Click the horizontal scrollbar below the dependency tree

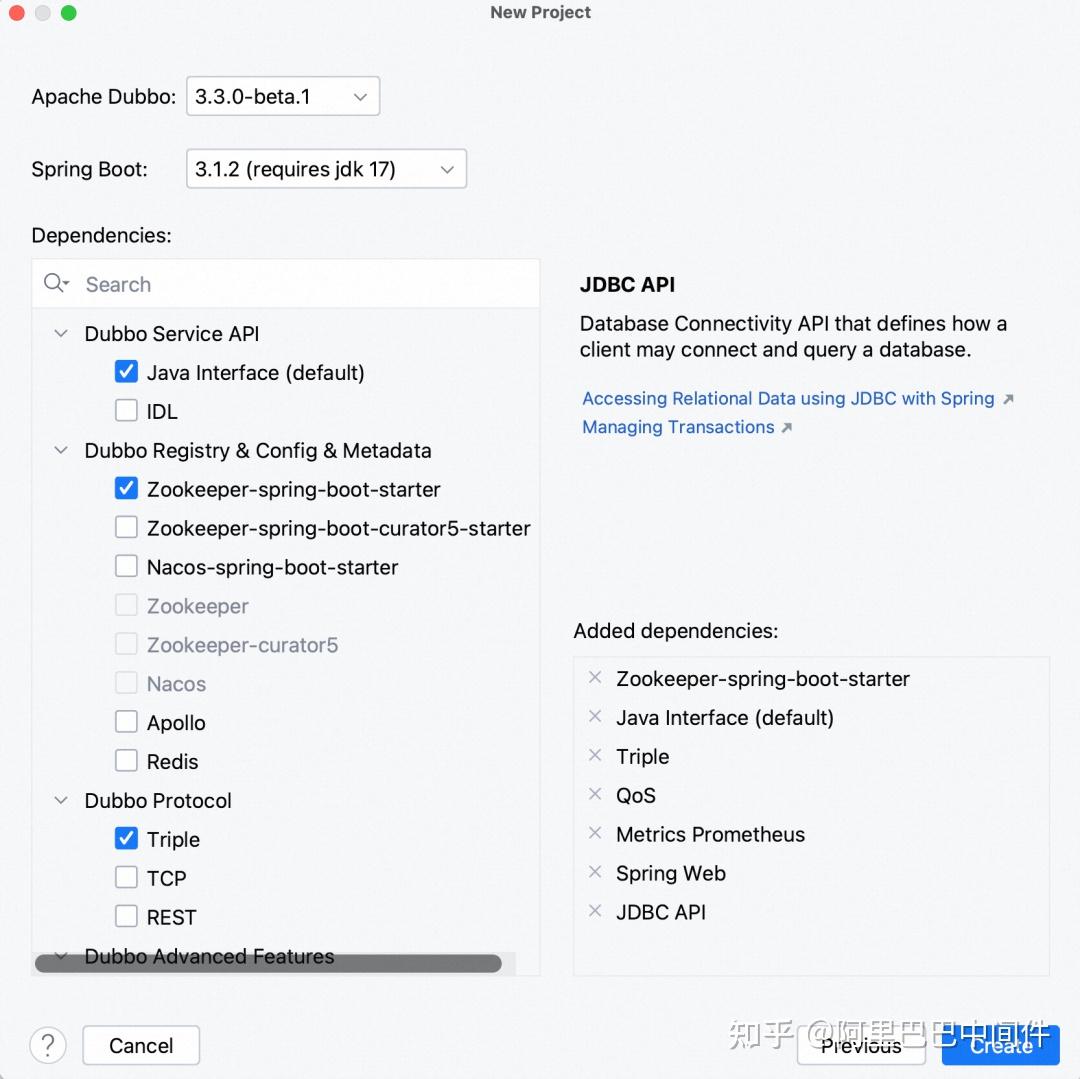point(268,963)
